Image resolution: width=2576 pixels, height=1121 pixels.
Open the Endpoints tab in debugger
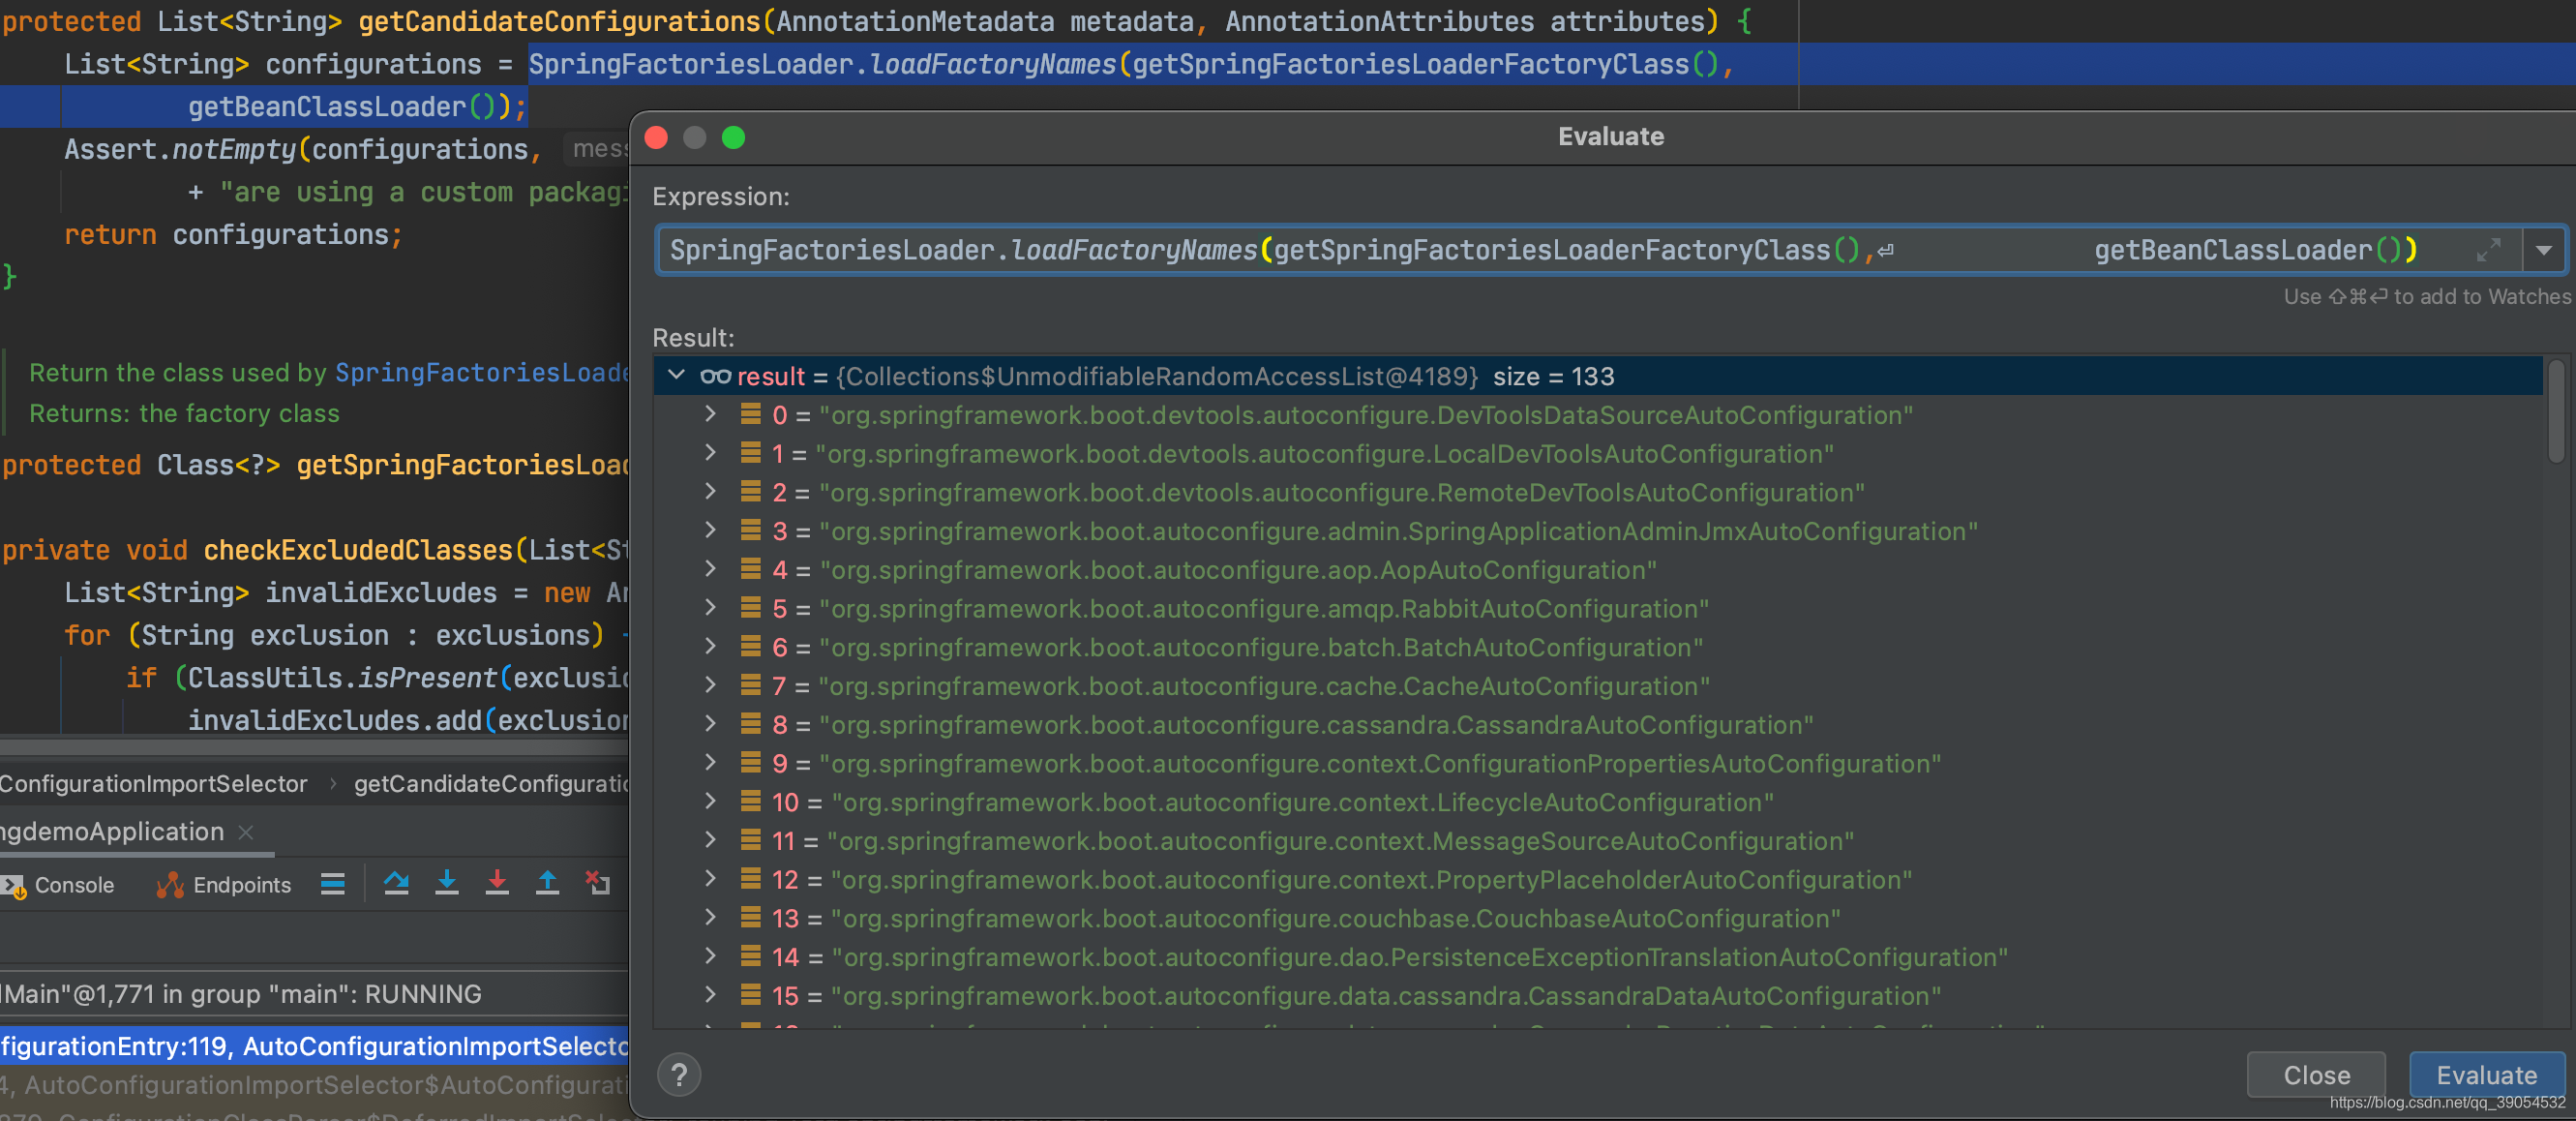(224, 885)
